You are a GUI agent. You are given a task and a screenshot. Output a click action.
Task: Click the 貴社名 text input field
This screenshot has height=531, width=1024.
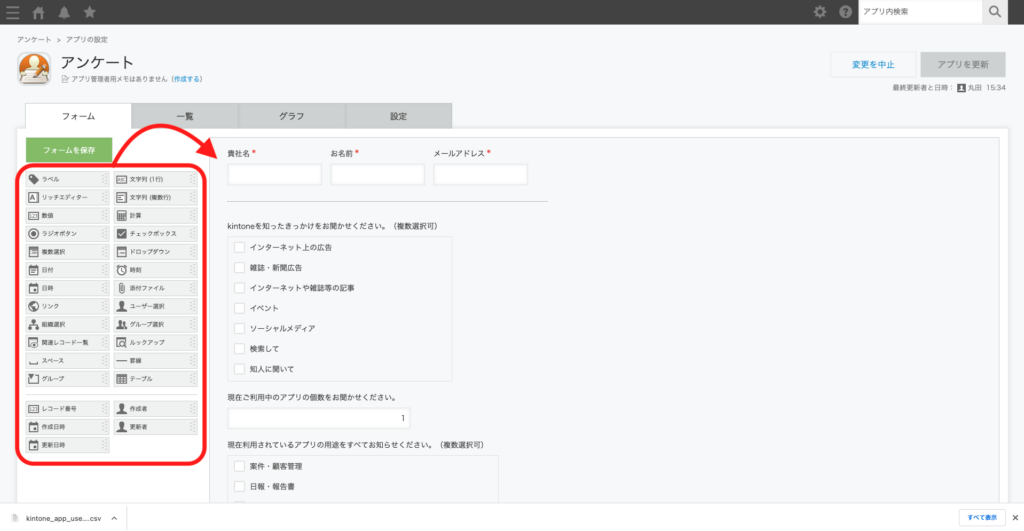(x=274, y=175)
